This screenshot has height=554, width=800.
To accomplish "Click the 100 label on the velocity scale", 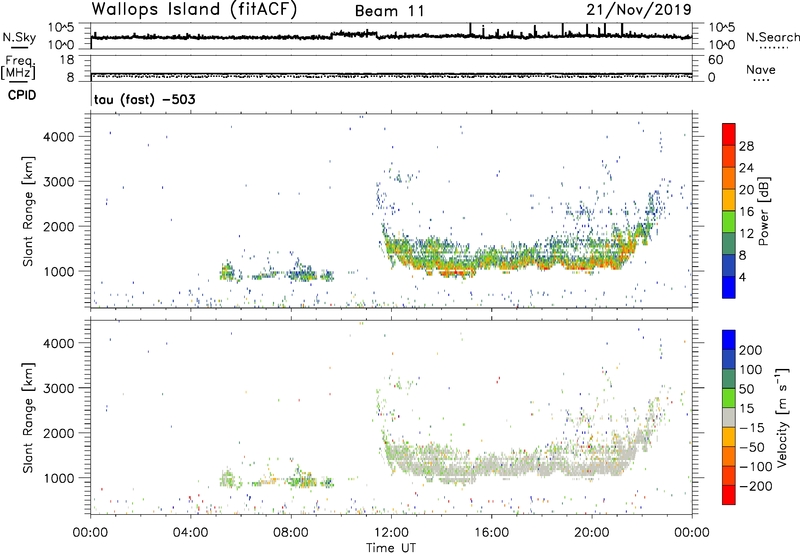I will pyautogui.click(x=751, y=370).
